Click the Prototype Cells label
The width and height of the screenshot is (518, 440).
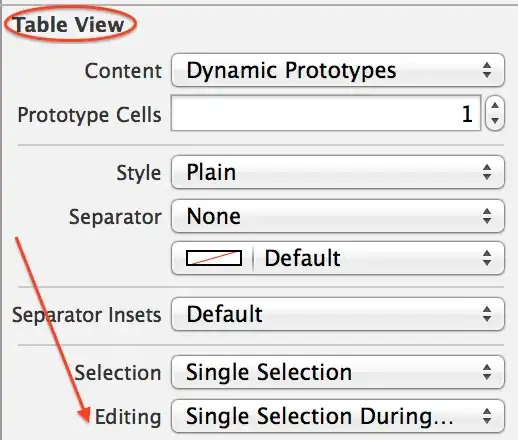pyautogui.click(x=89, y=115)
